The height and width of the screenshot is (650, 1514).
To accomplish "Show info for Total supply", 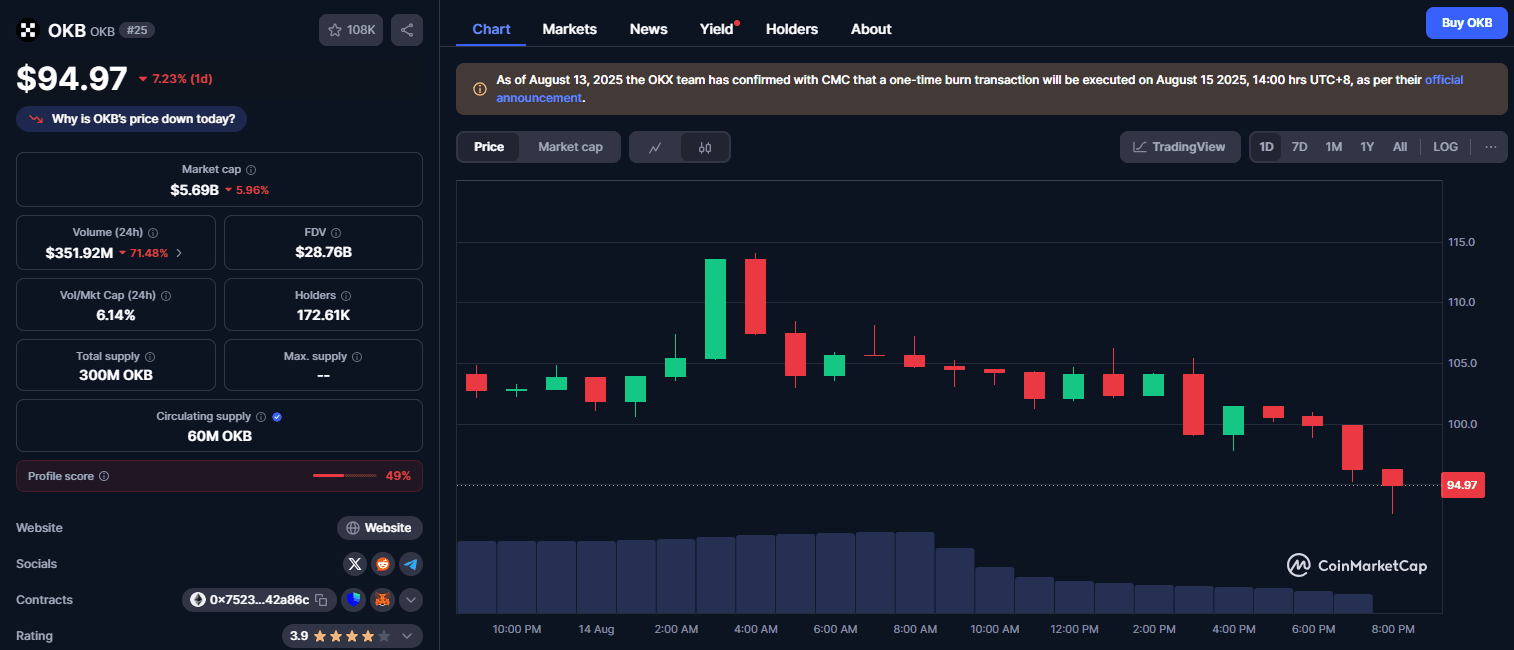I will pos(150,356).
